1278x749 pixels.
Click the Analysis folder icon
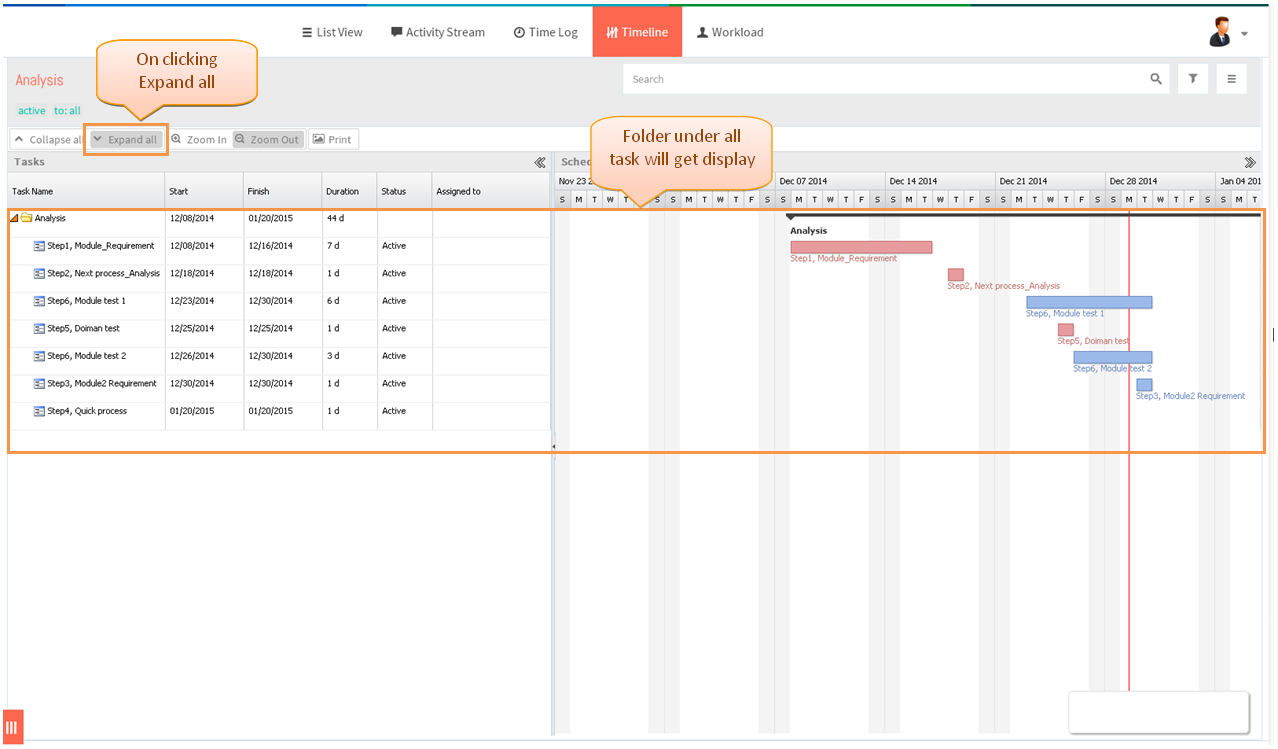pos(27,218)
